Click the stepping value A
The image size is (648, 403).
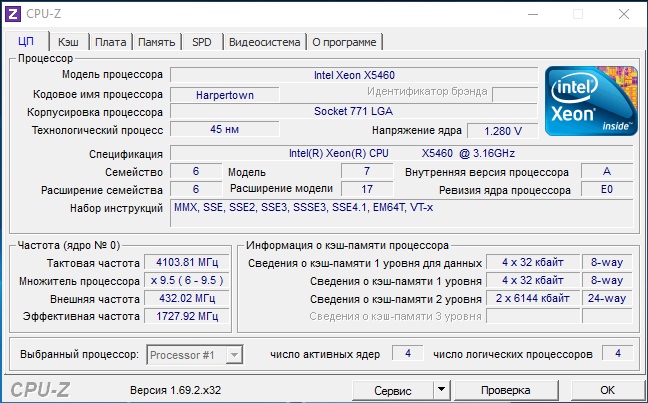pyautogui.click(x=607, y=171)
